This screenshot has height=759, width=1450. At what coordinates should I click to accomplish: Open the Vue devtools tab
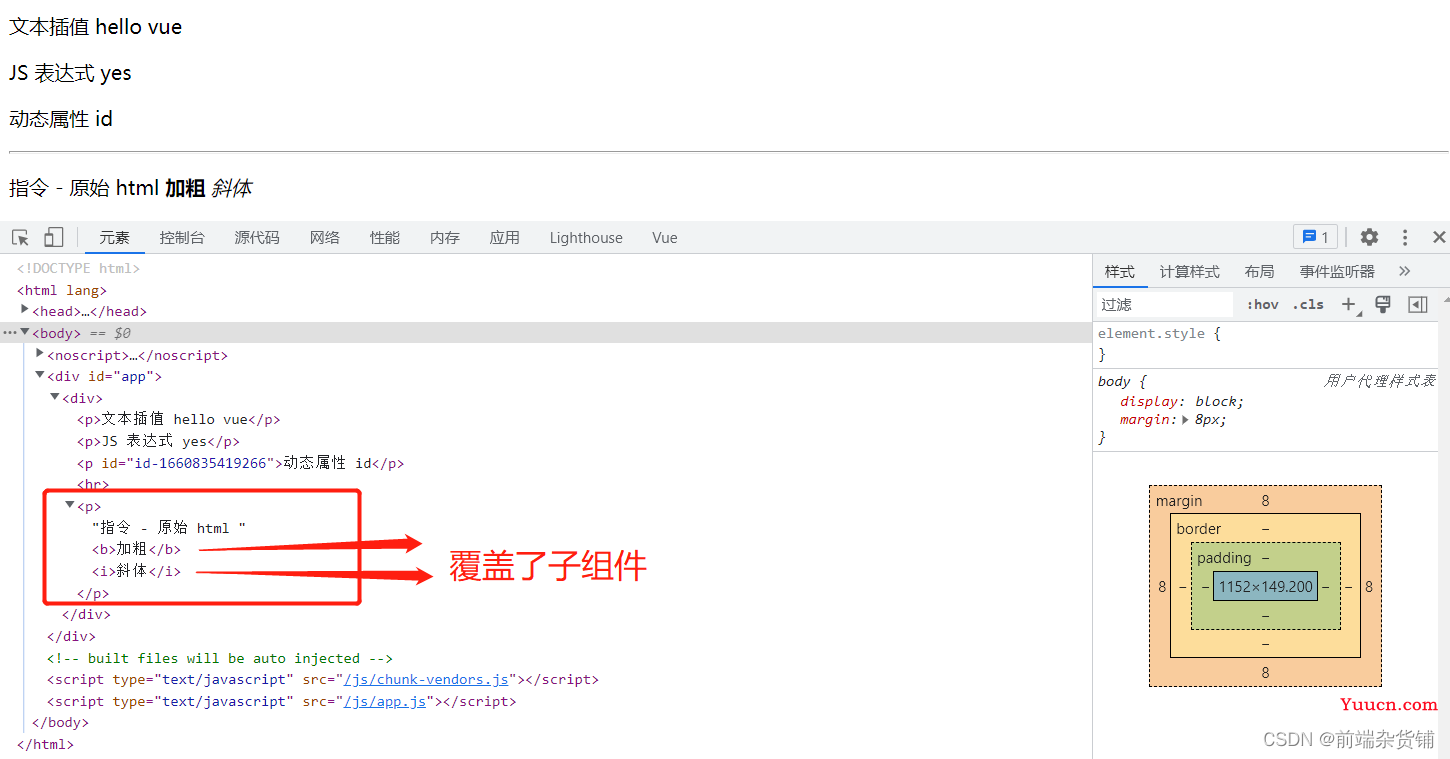(665, 237)
